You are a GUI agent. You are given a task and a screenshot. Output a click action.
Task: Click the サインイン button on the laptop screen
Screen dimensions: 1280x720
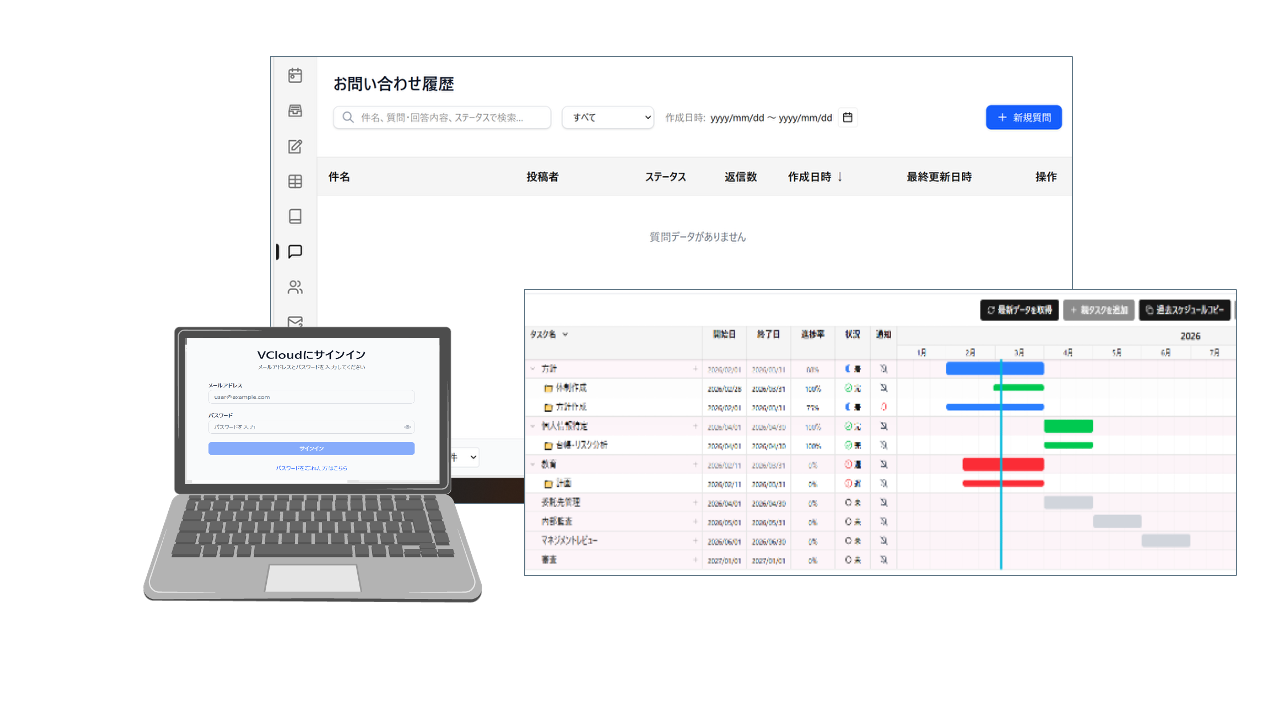pos(310,448)
